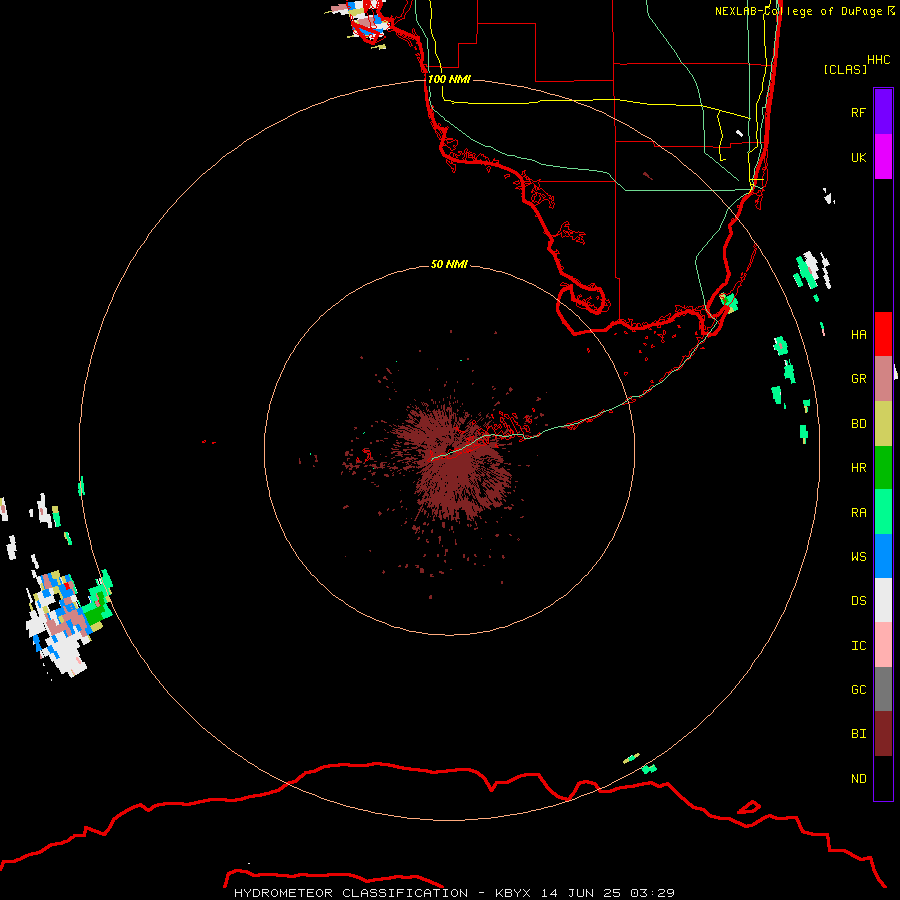Click the KBYX radar site identifier
Screen dimensions: 900x900
coord(513,893)
